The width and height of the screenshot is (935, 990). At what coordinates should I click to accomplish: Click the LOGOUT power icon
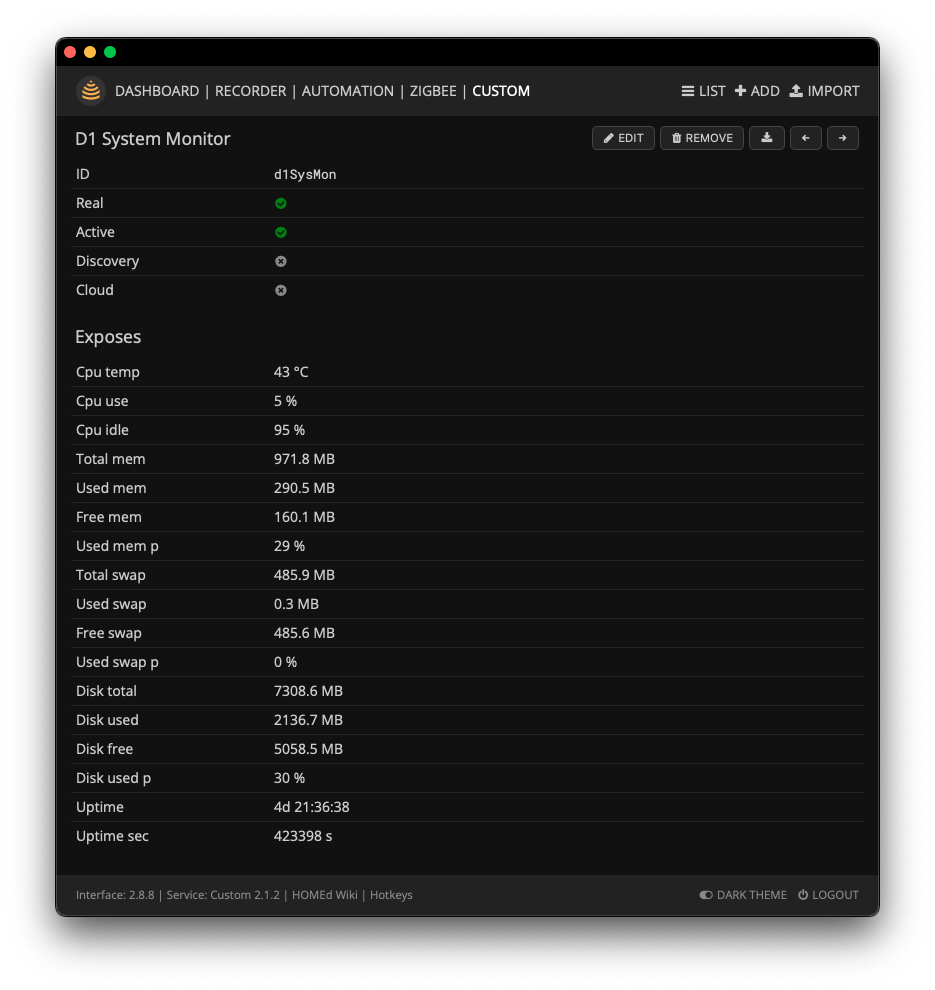804,895
